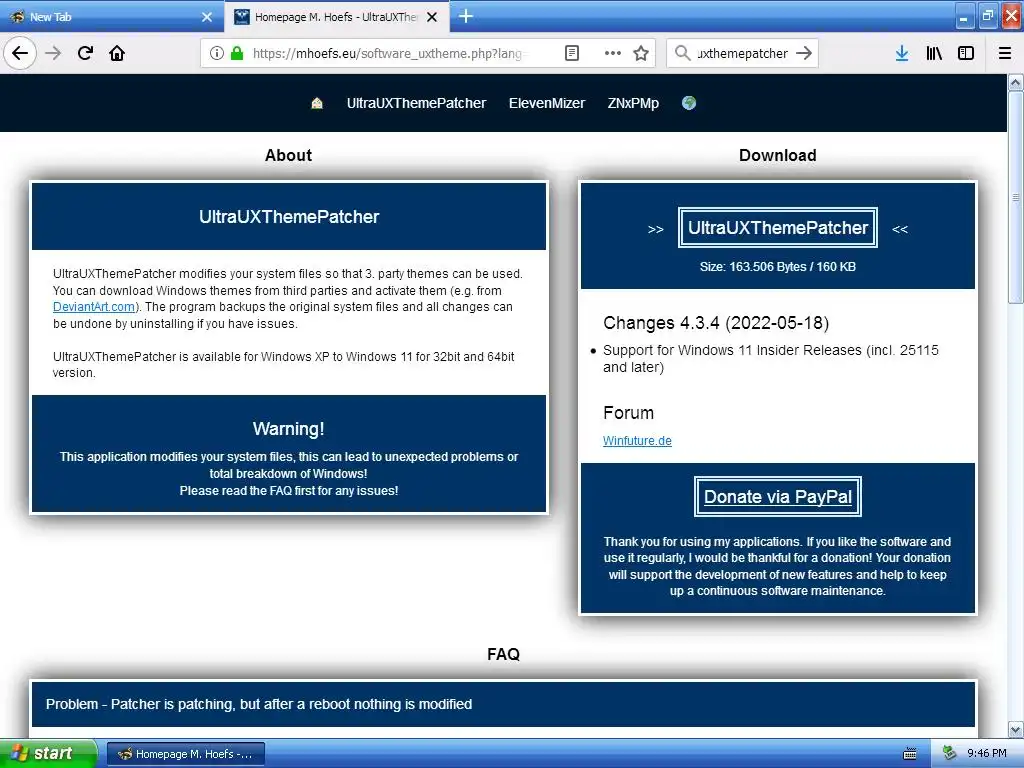
Task: Click the globe language icon
Action: point(688,103)
